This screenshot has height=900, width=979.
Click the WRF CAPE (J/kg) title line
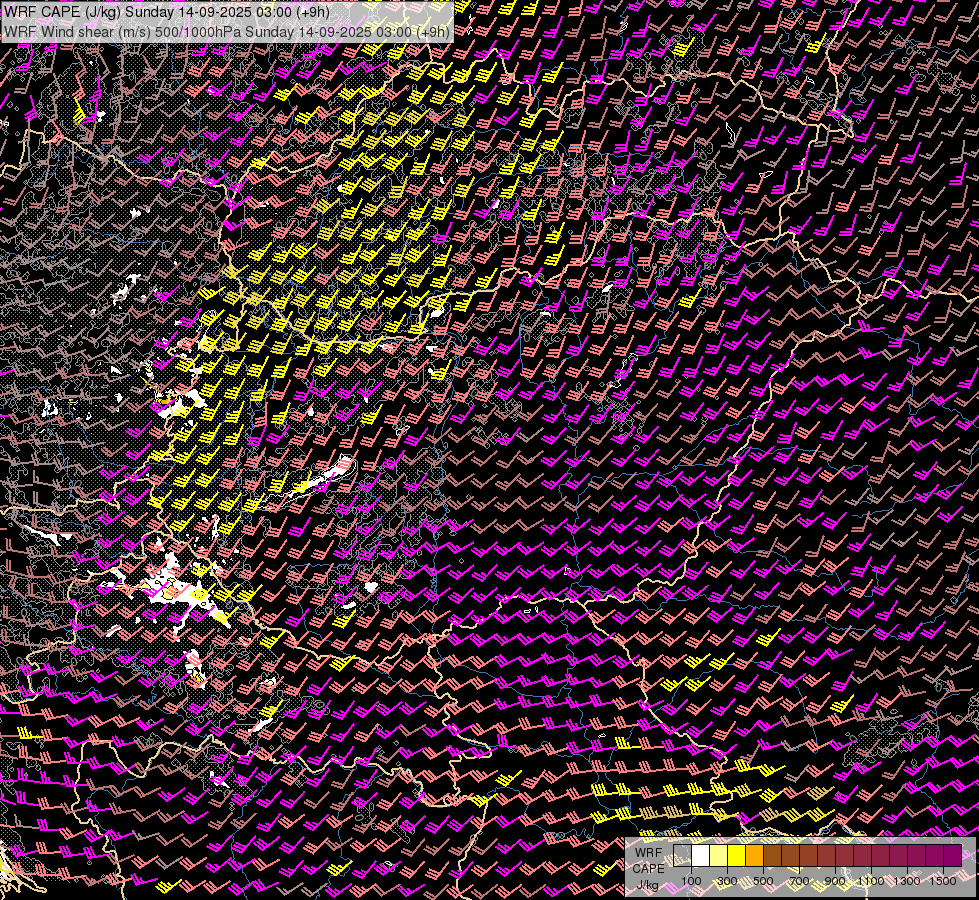pyautogui.click(x=167, y=12)
